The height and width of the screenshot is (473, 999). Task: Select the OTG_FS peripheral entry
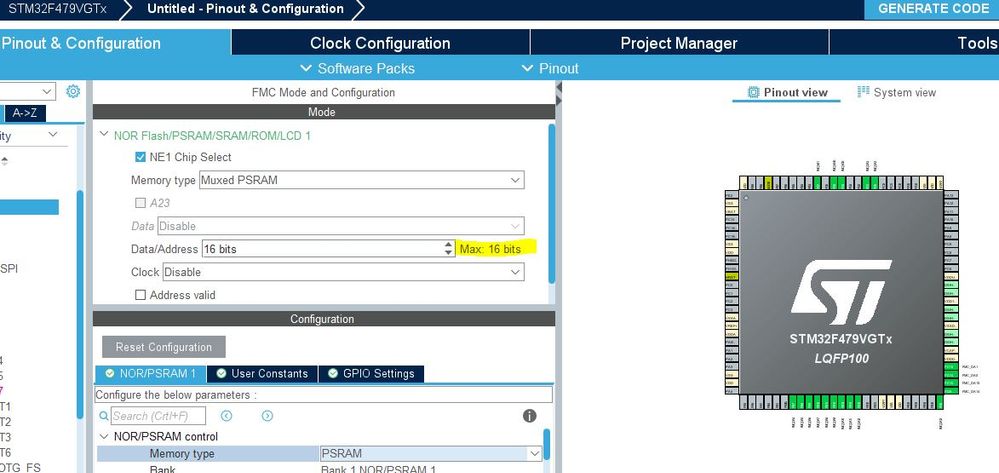(20, 467)
